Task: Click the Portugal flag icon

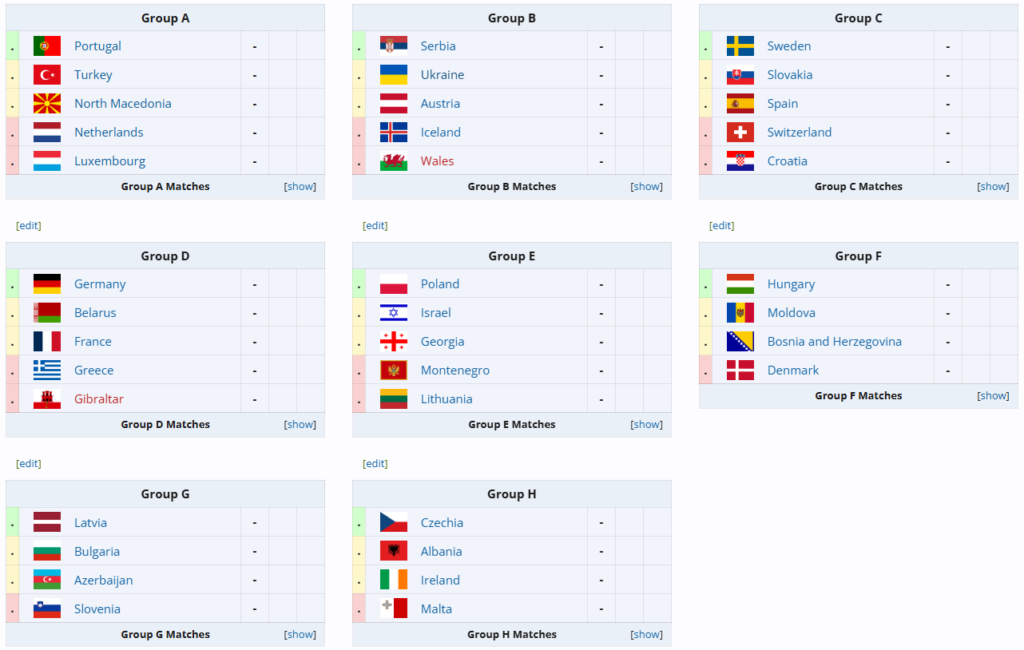Action: click(47, 46)
